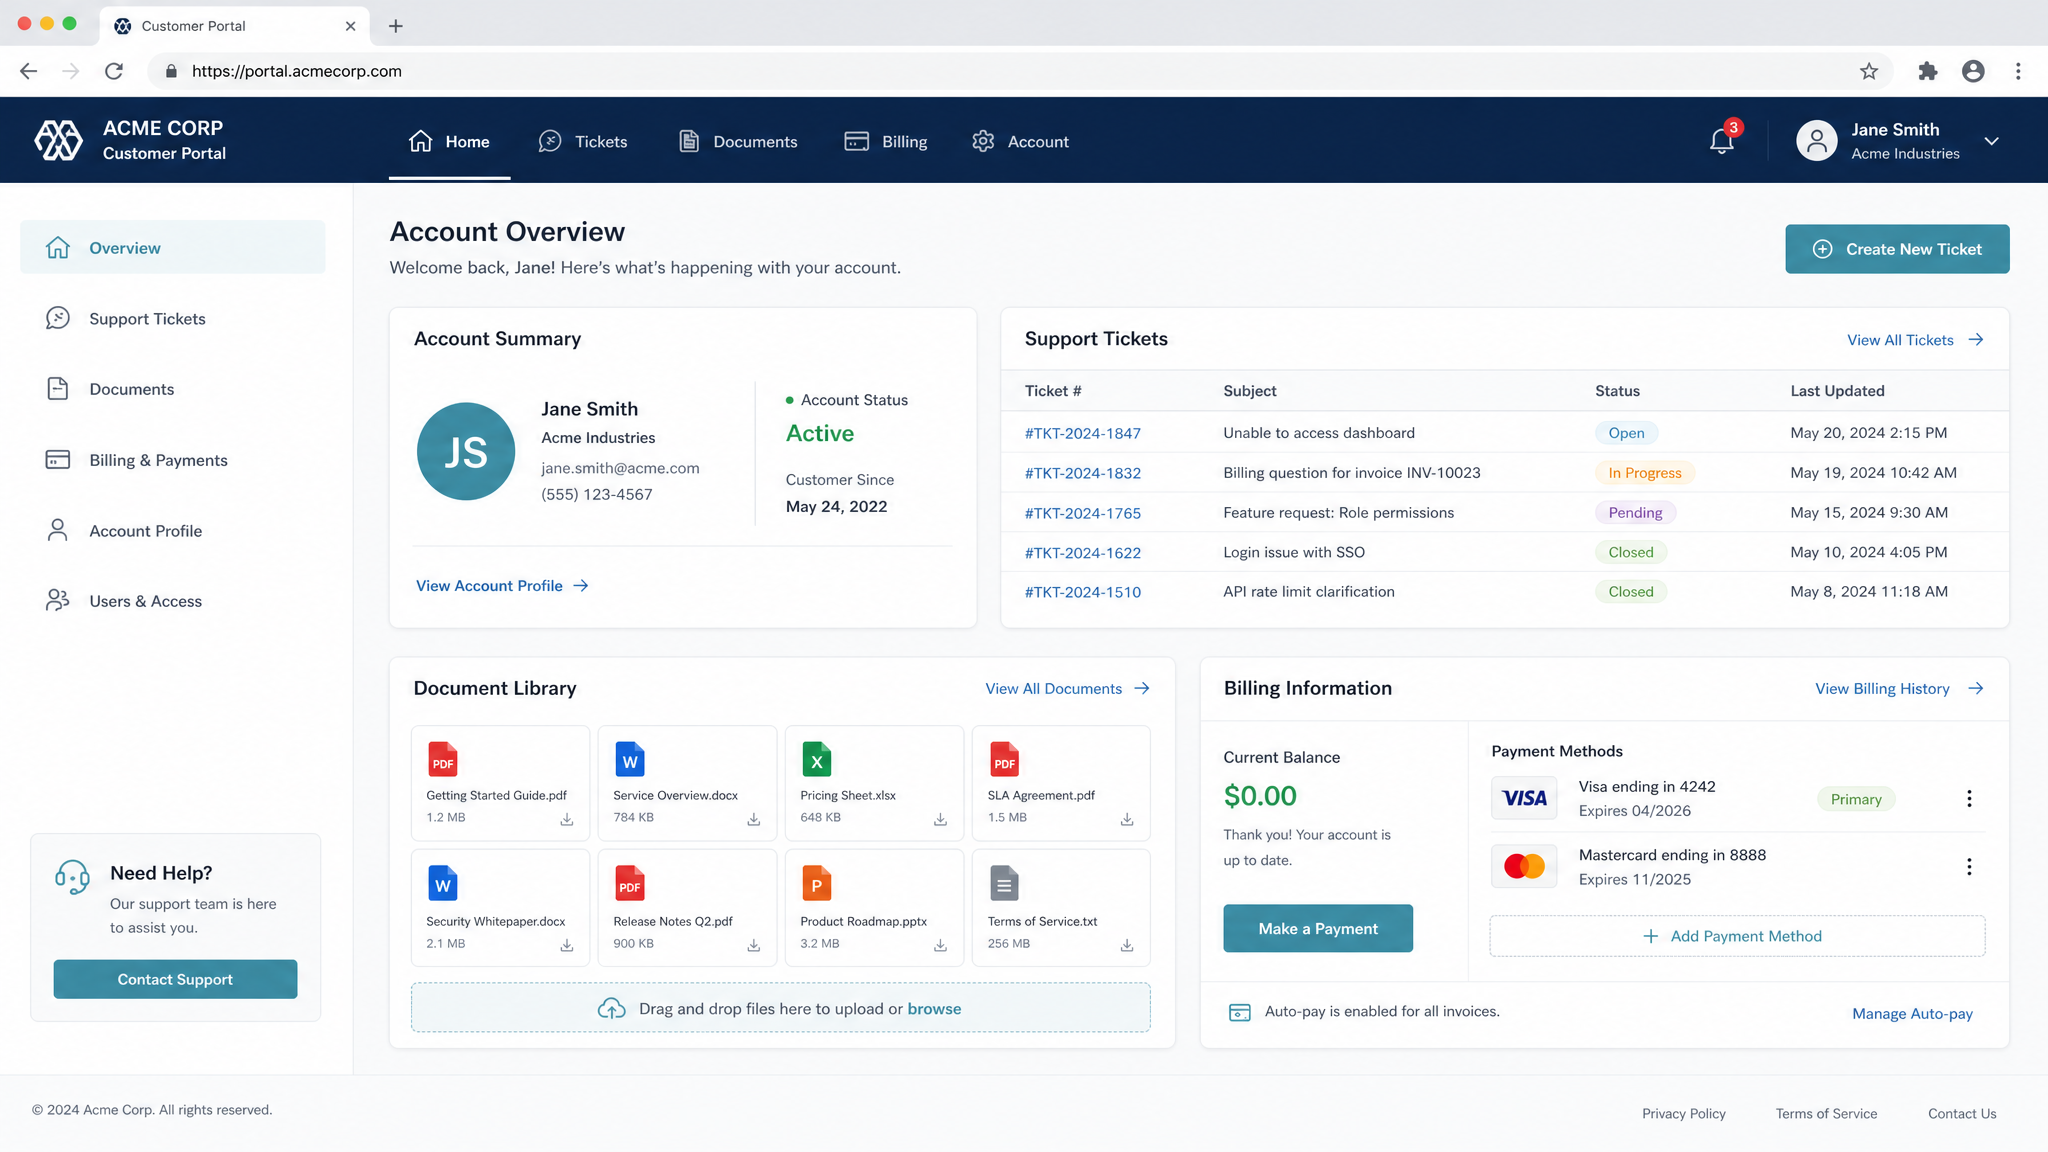
Task: Open the View Account Profile link
Action: pyautogui.click(x=502, y=585)
